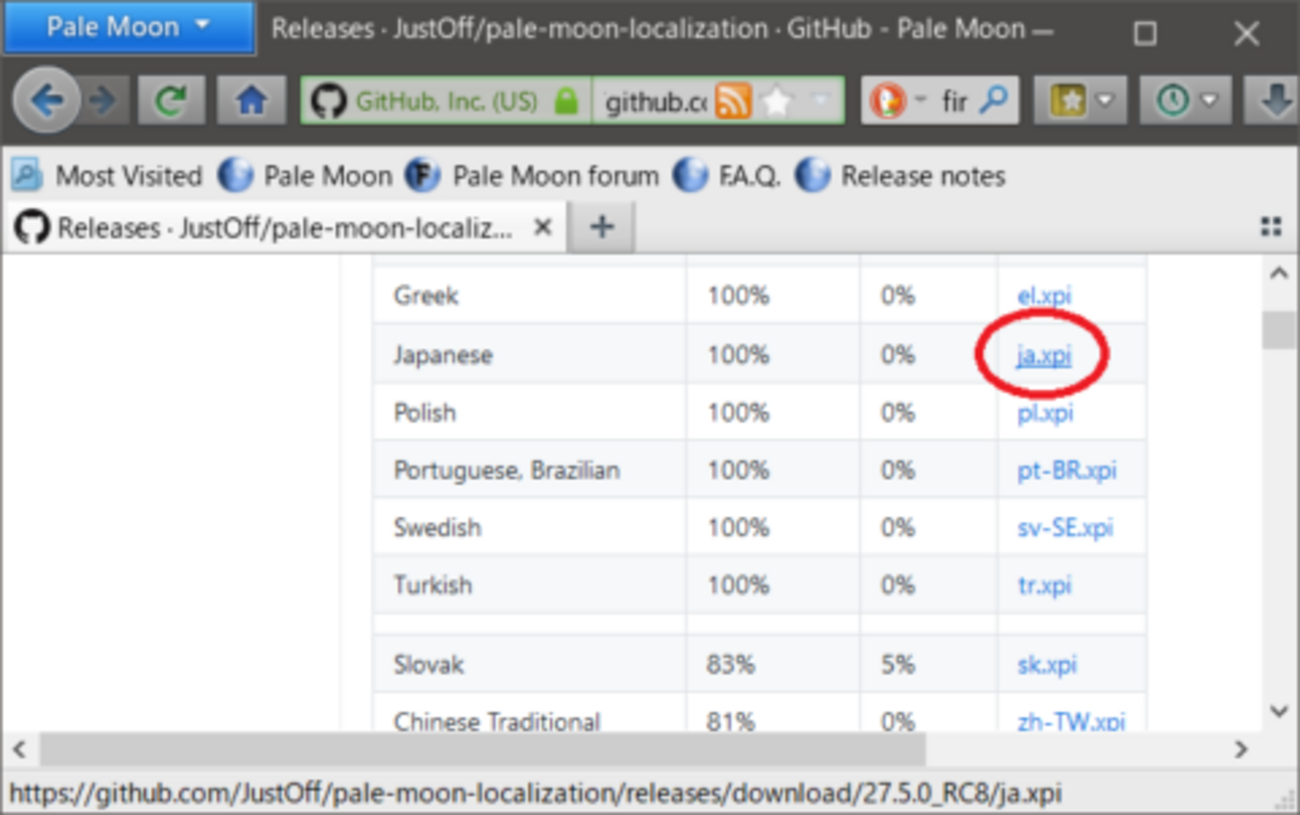Open the history clock menu button
1300x815 pixels.
[1186, 100]
